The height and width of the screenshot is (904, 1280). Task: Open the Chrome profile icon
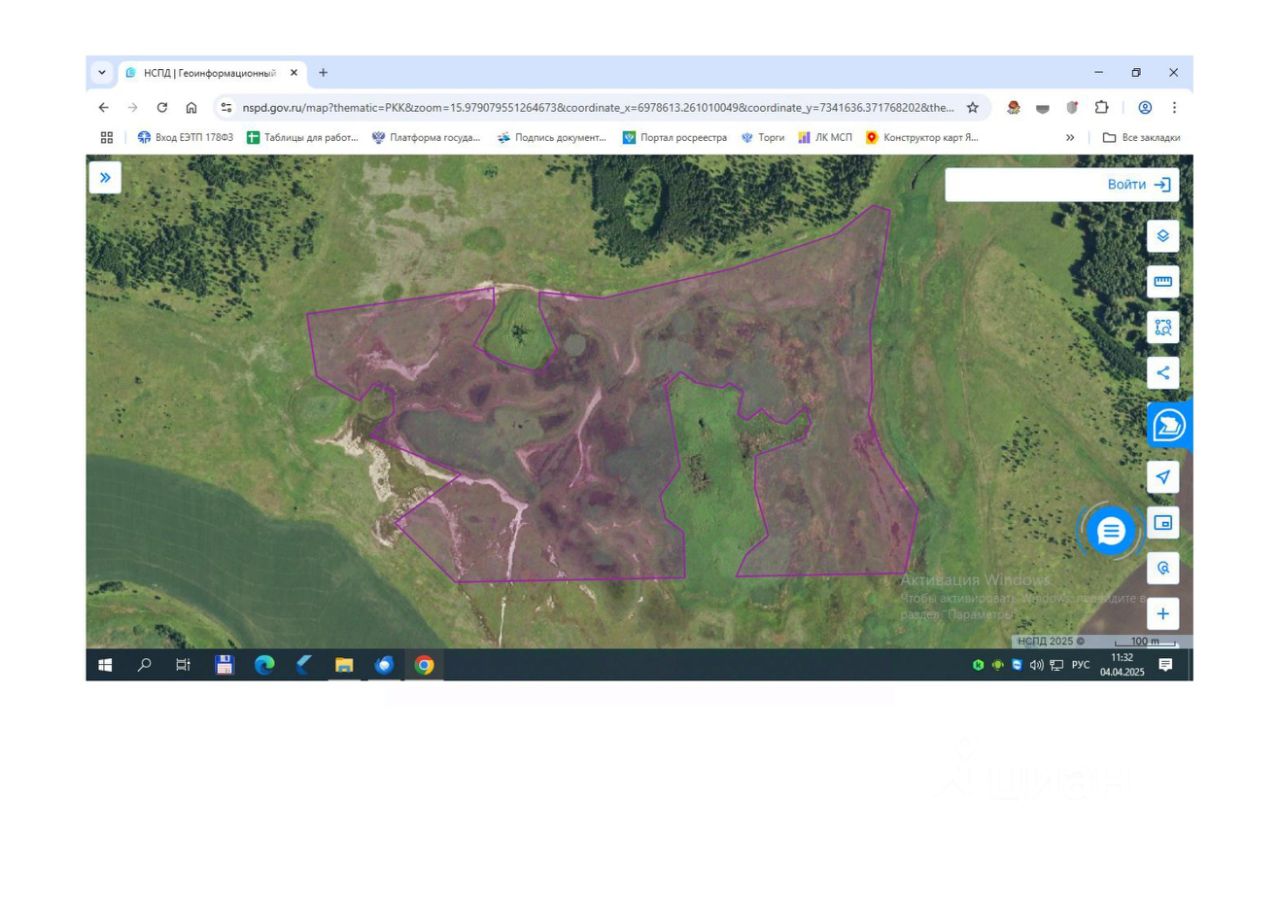[1145, 108]
